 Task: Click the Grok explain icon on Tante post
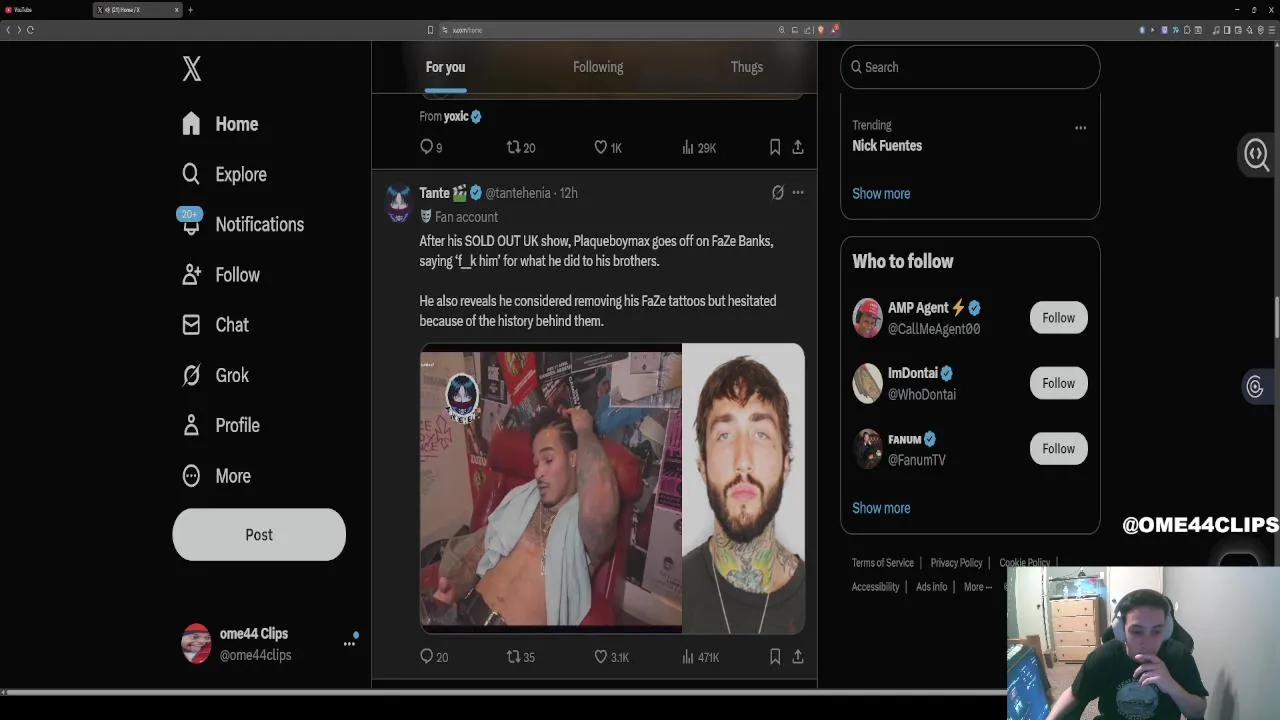[777, 192]
